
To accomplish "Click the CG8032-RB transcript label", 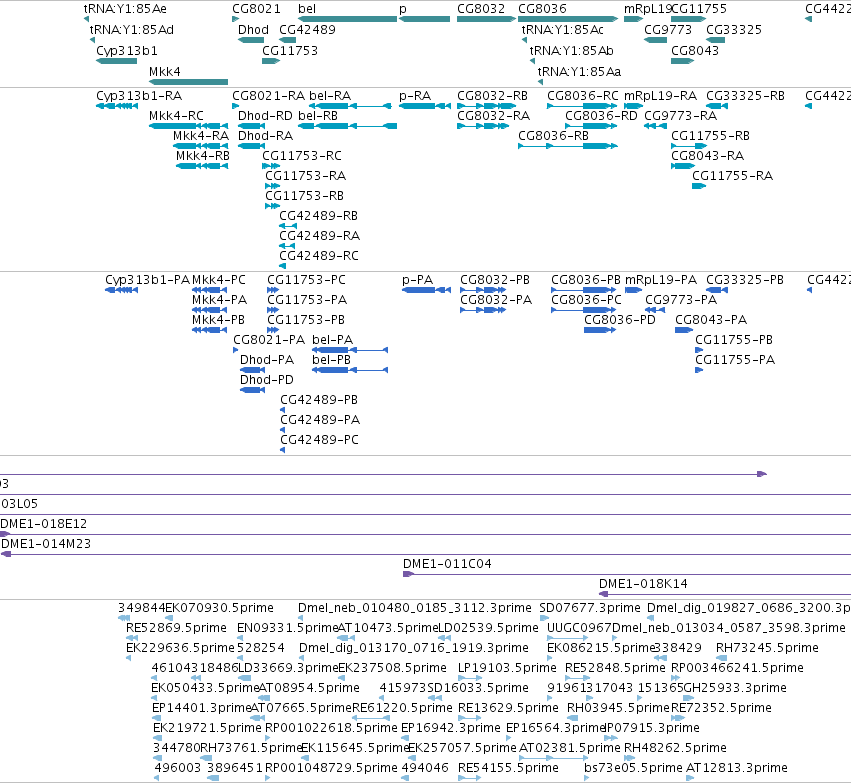I will 492,96.
